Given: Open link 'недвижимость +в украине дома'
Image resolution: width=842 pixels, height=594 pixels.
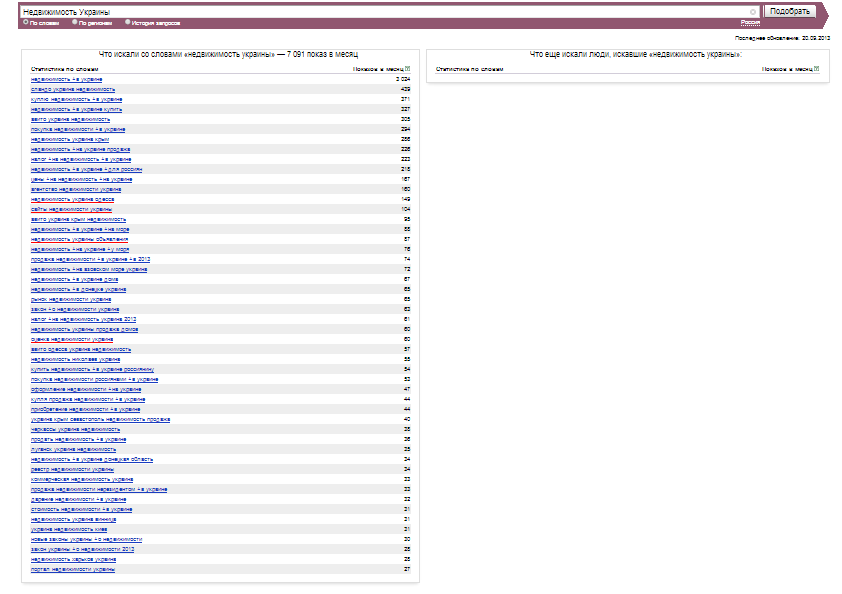Looking at the screenshot, I should coord(75,280).
